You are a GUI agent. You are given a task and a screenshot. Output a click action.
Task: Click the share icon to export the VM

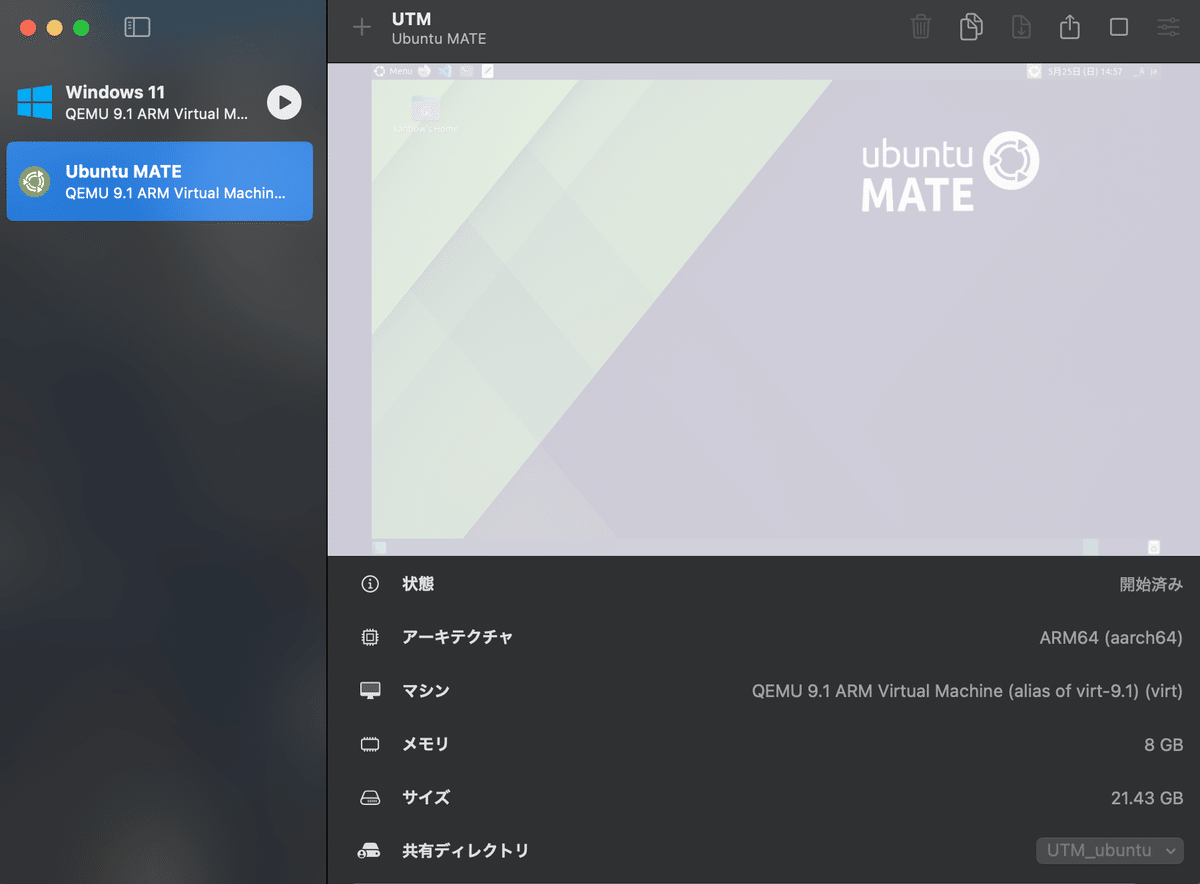click(x=1069, y=27)
